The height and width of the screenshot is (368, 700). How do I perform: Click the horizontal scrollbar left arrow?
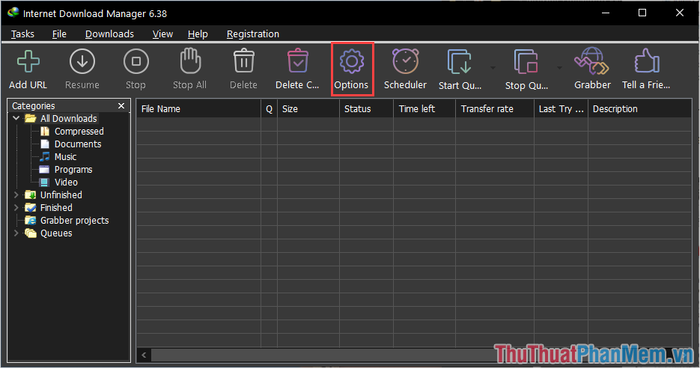click(x=144, y=355)
